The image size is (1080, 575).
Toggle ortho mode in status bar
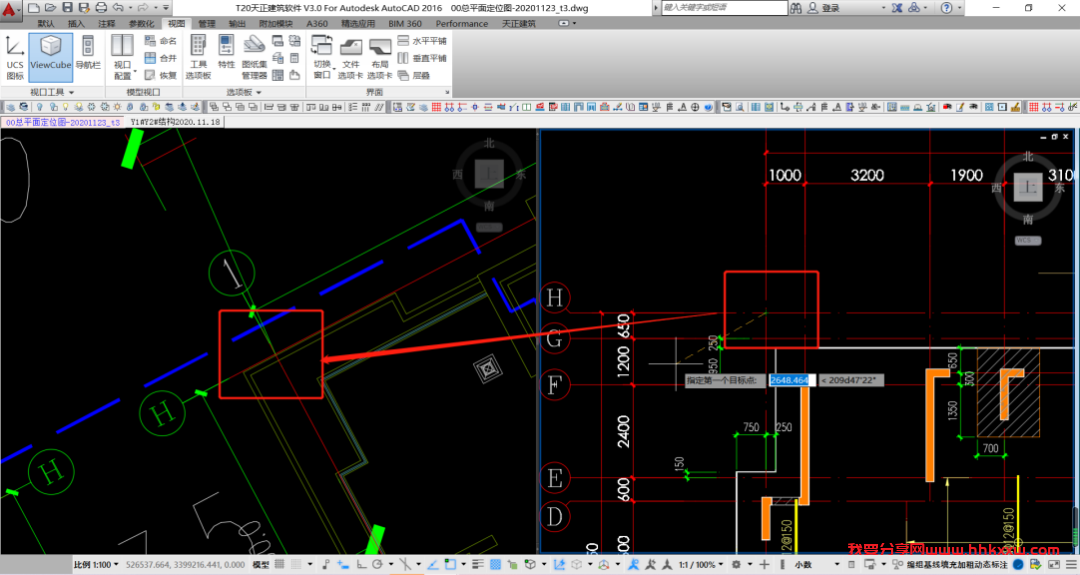click(361, 565)
